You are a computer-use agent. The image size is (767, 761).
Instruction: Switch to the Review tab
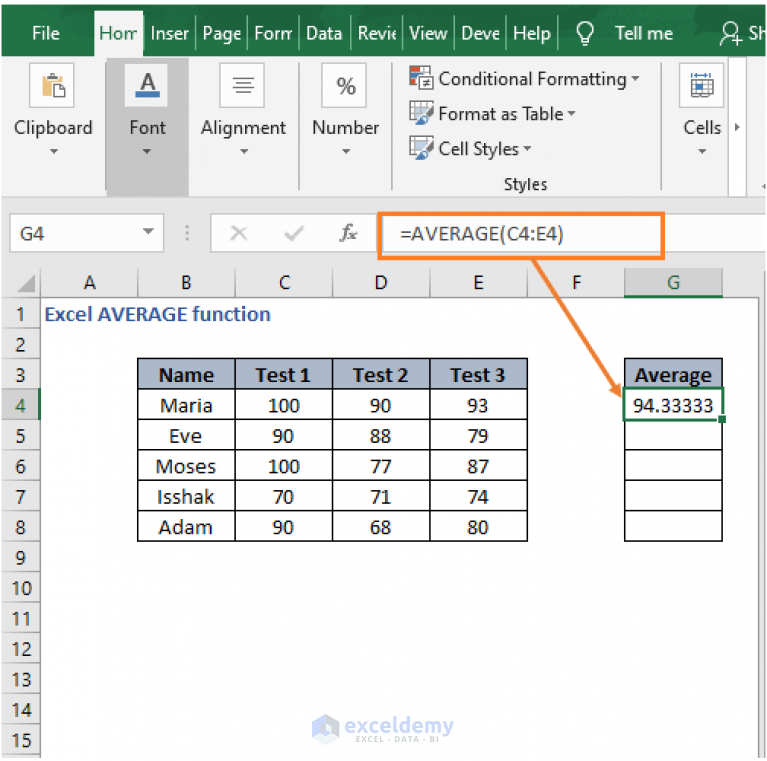(x=377, y=33)
